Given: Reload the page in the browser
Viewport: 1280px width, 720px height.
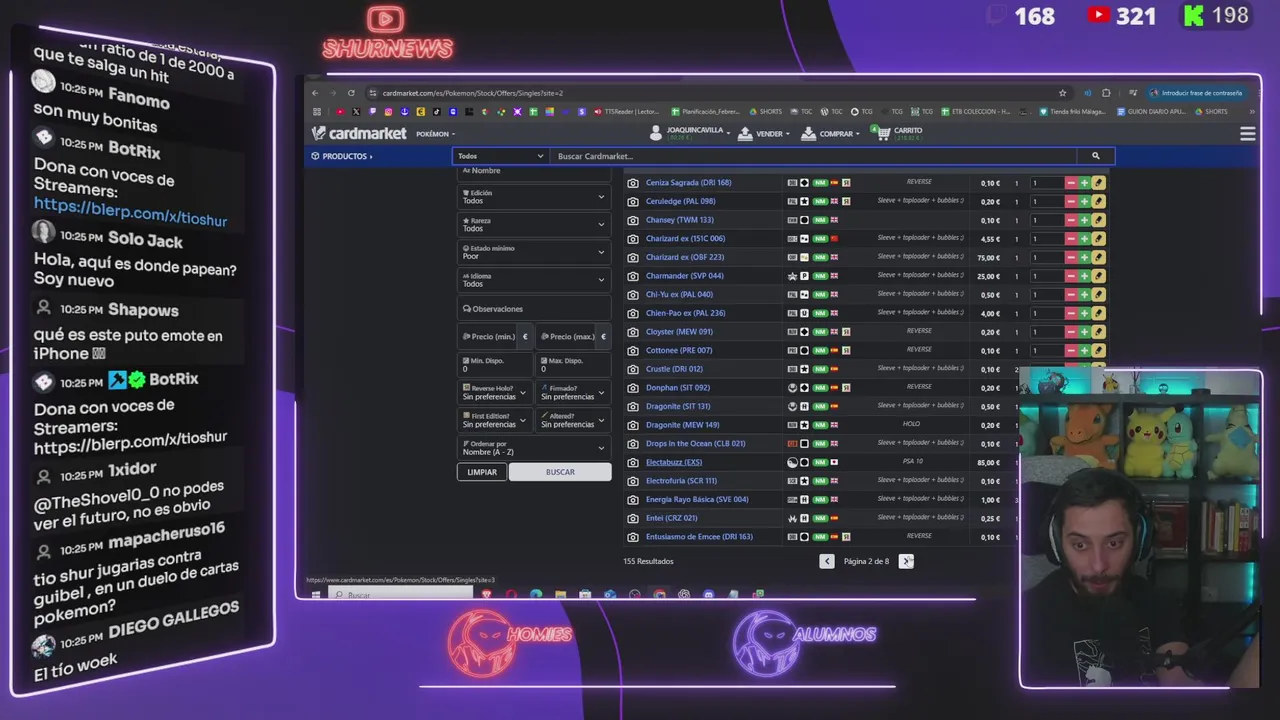Looking at the screenshot, I should [351, 93].
